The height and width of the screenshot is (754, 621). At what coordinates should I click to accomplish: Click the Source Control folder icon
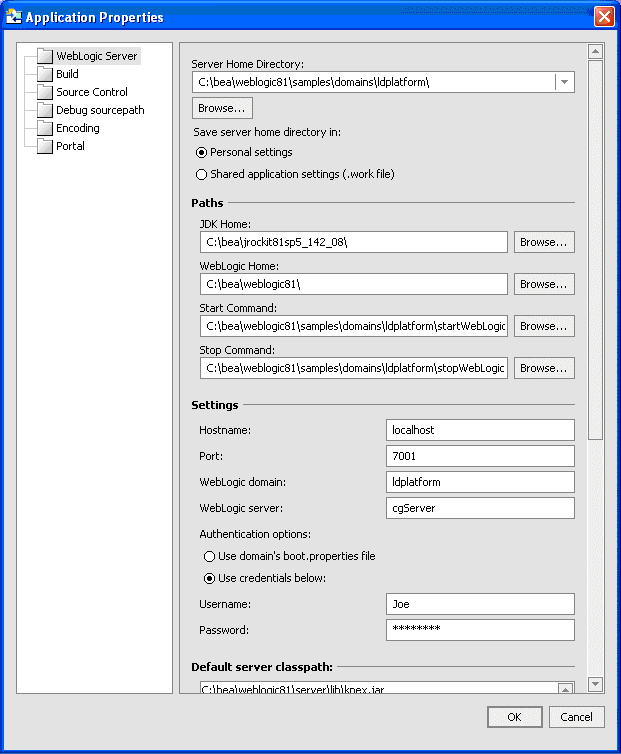45,92
